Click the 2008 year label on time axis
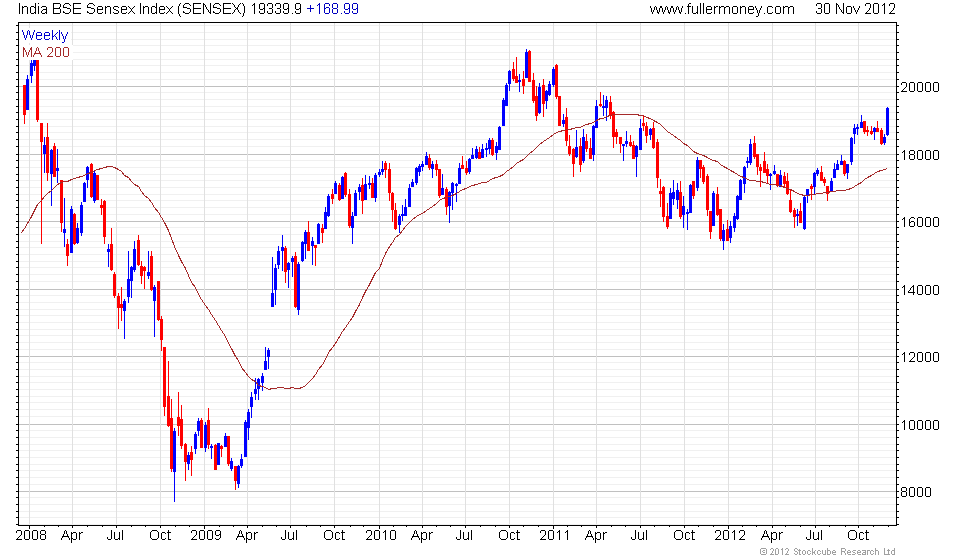The width and height of the screenshot is (980, 560). click(x=31, y=536)
